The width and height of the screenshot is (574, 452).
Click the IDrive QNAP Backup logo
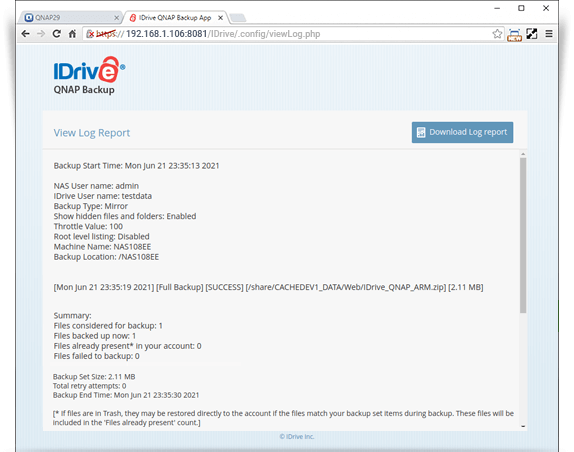click(x=89, y=76)
